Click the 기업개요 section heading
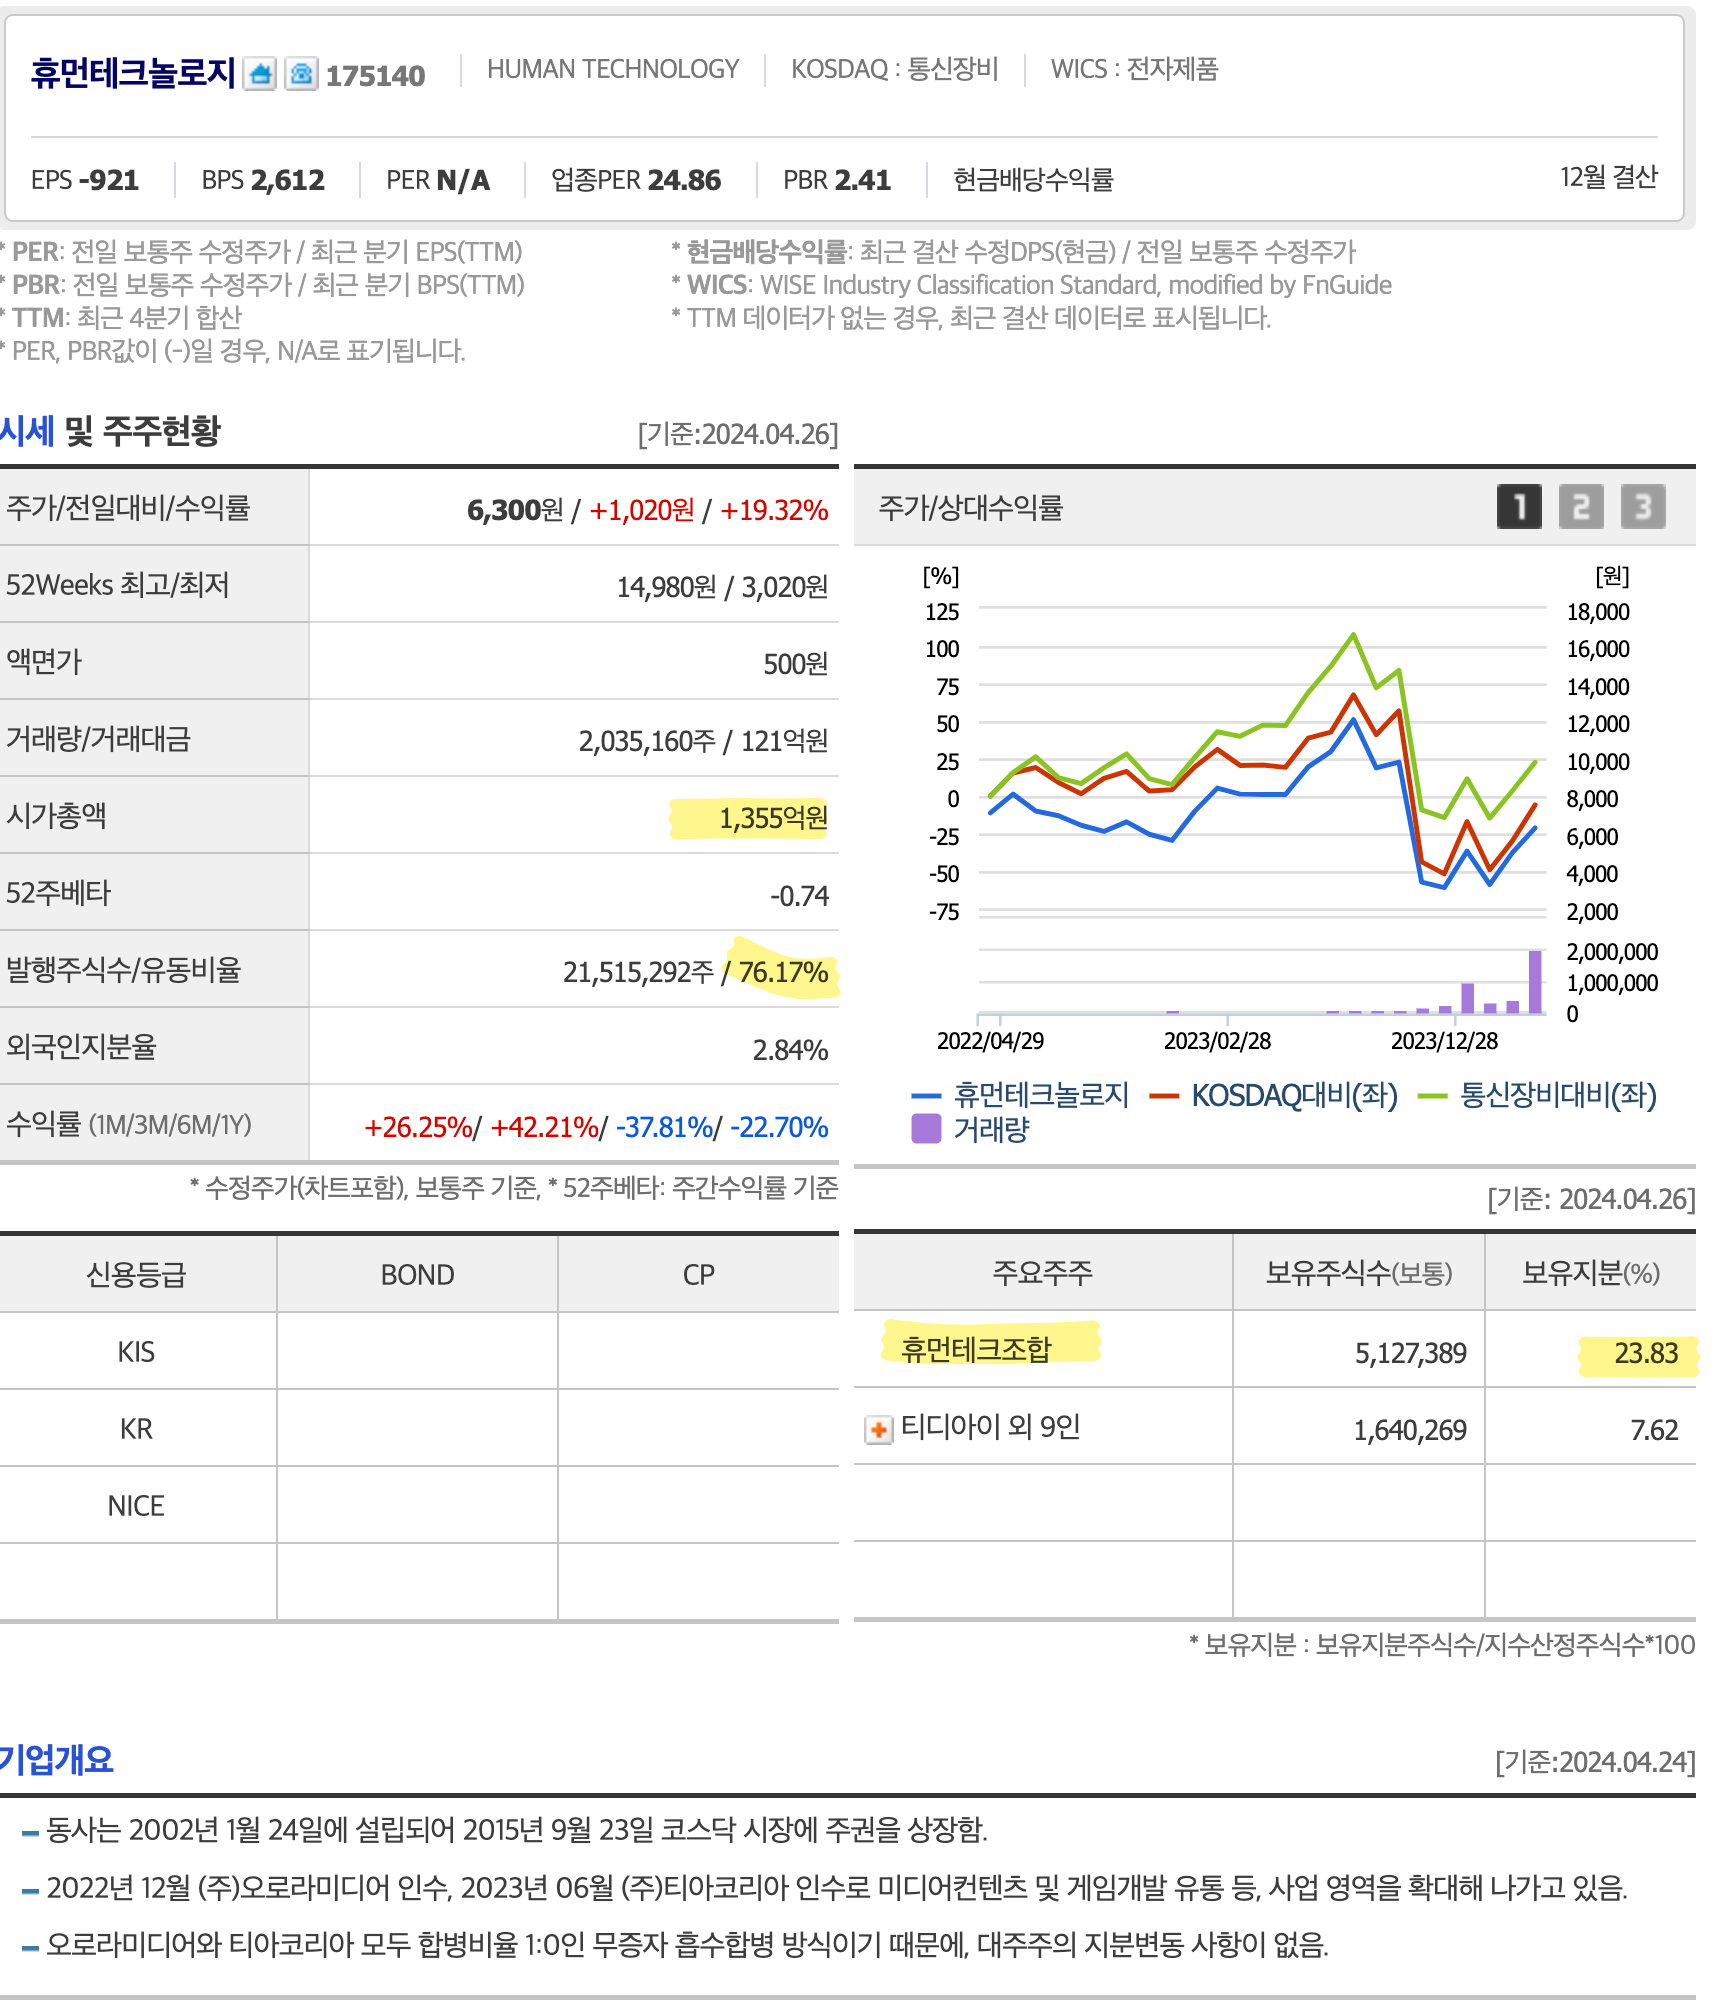This screenshot has height=2002, width=1712. click(x=57, y=1759)
